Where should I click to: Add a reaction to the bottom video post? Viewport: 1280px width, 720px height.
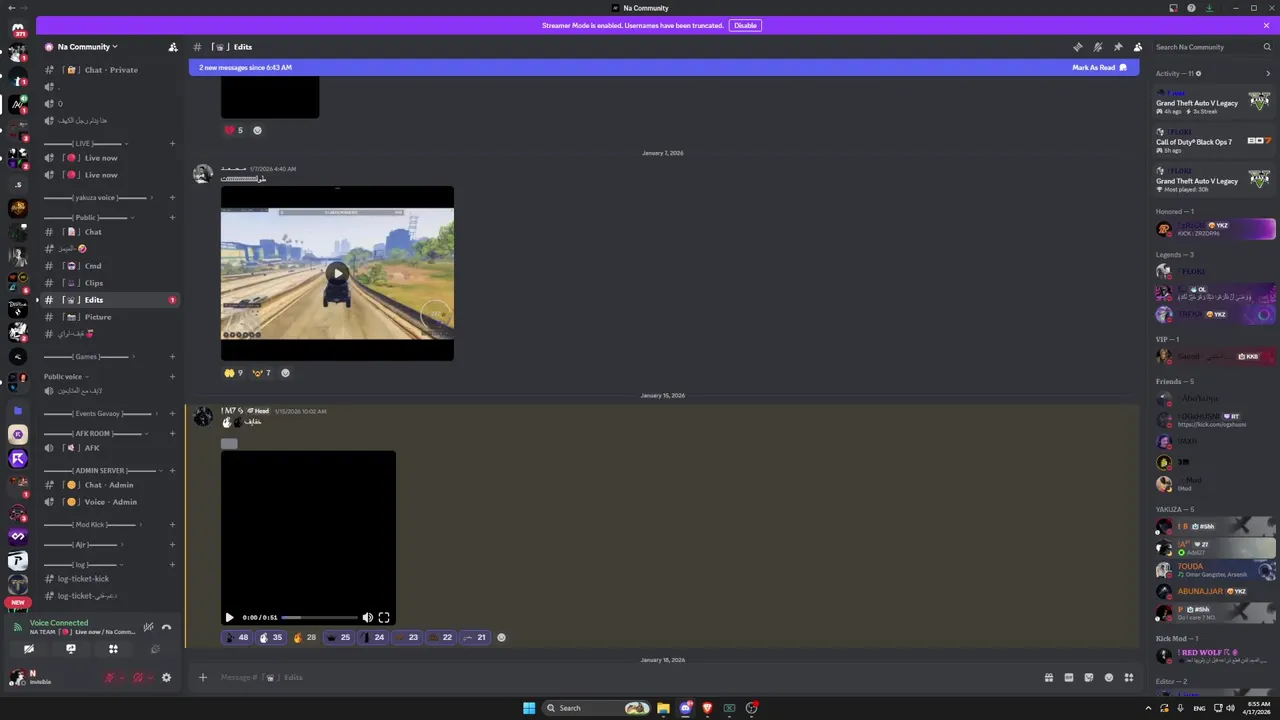click(501, 637)
